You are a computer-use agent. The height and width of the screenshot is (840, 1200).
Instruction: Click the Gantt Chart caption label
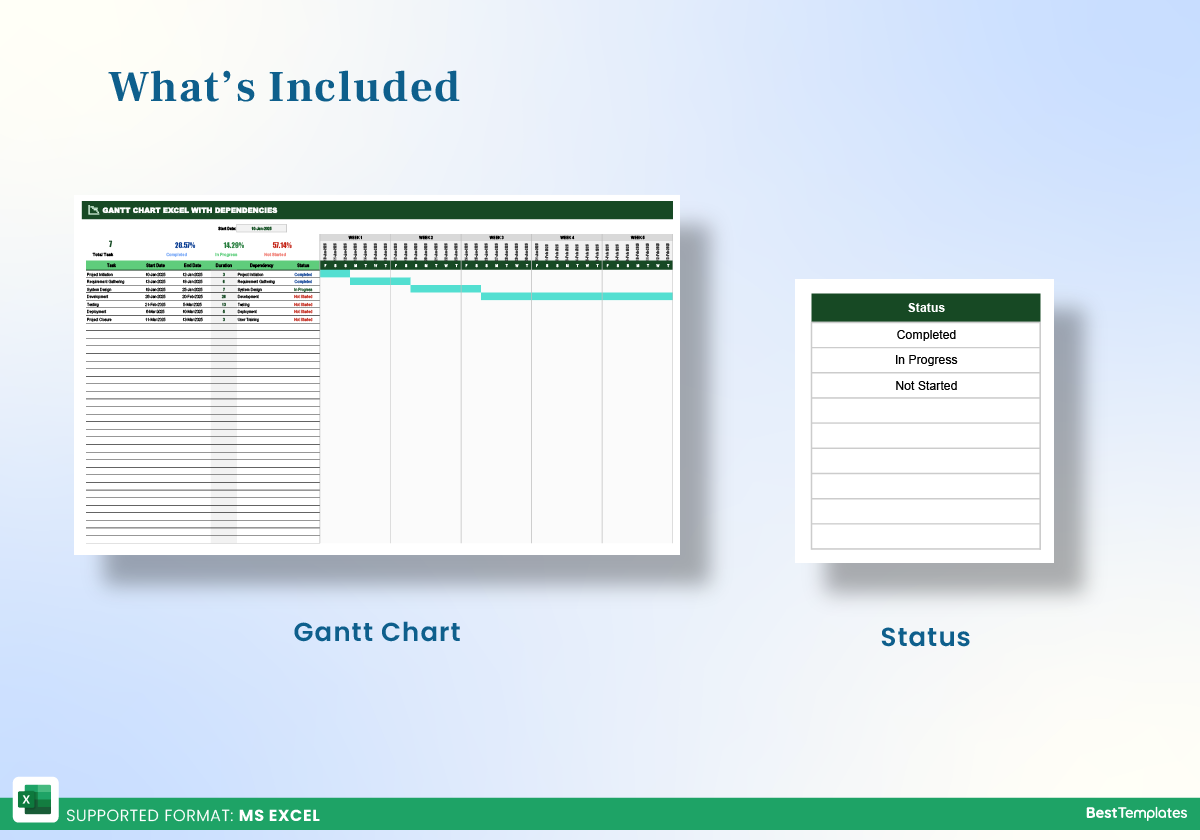point(377,632)
